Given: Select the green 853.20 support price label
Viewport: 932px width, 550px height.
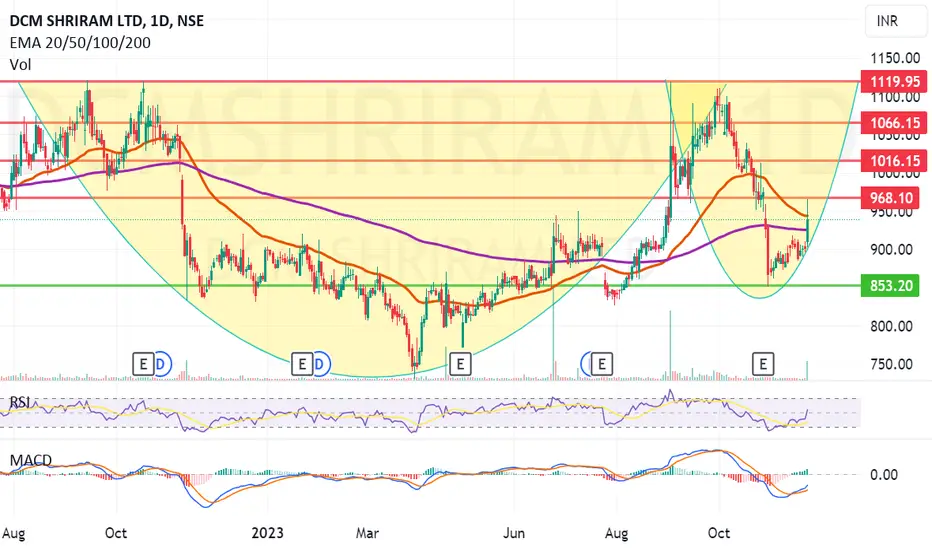Looking at the screenshot, I should tap(890, 285).
